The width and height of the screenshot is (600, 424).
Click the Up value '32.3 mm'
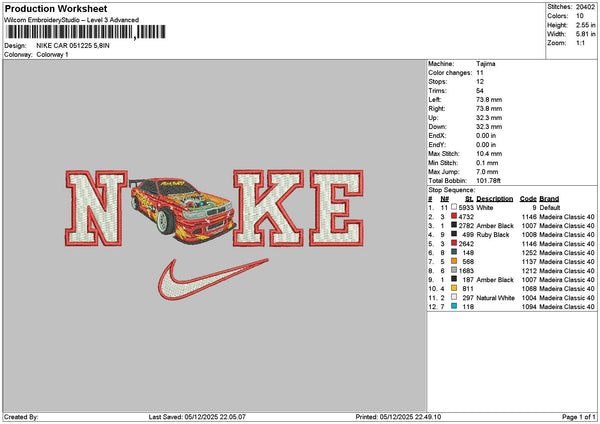click(489, 117)
